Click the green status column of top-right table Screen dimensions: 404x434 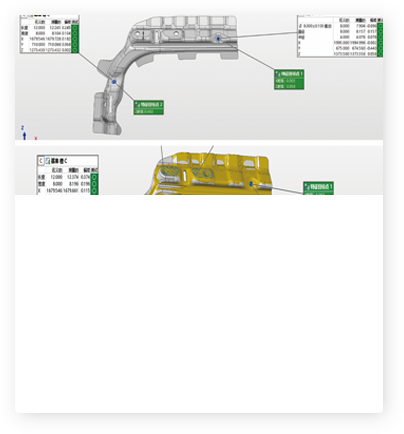[x=380, y=40]
